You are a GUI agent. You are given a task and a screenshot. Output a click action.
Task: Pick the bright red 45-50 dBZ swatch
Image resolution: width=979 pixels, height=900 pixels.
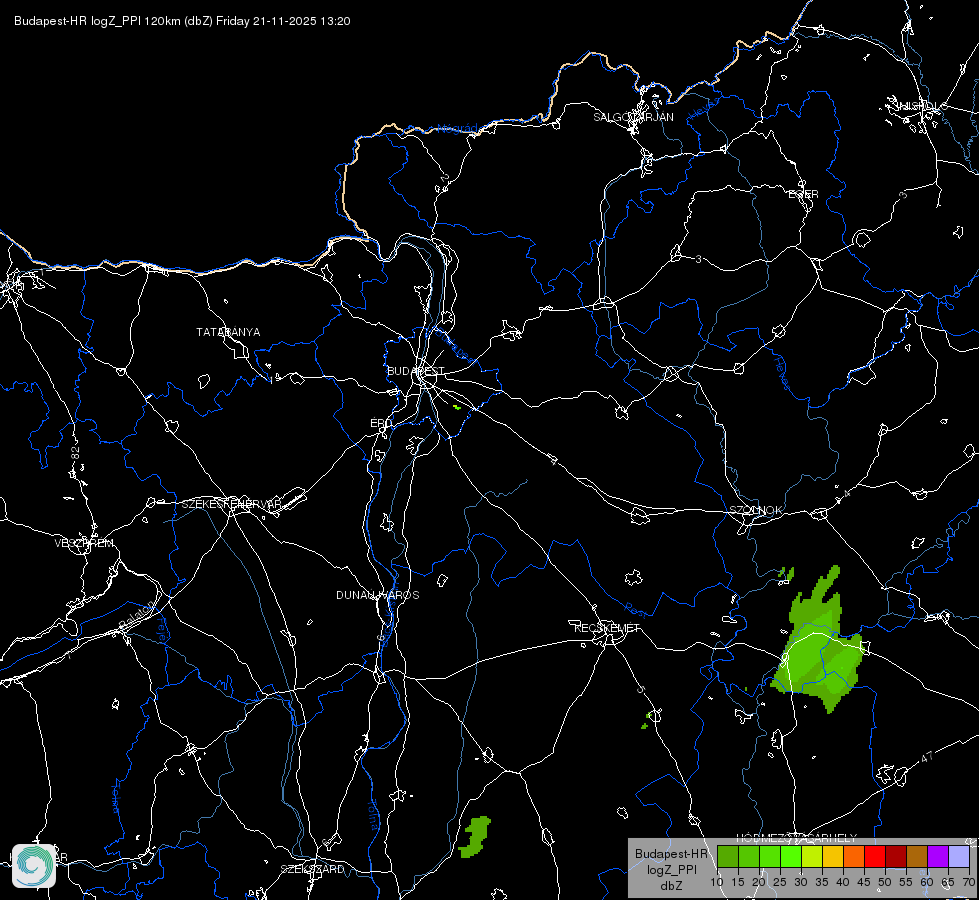[875, 856]
